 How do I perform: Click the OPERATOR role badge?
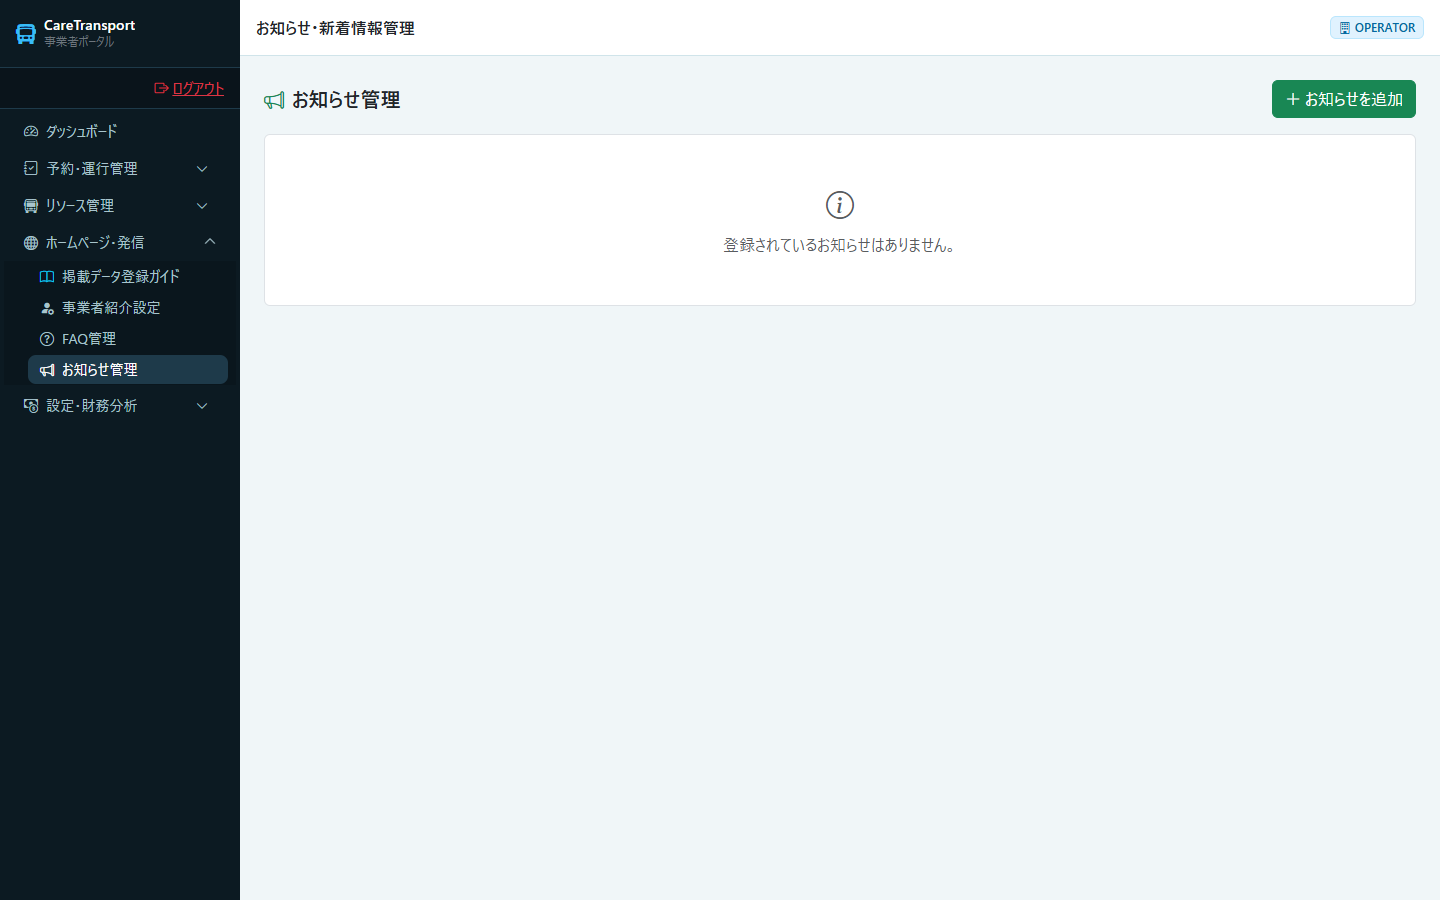tap(1377, 28)
